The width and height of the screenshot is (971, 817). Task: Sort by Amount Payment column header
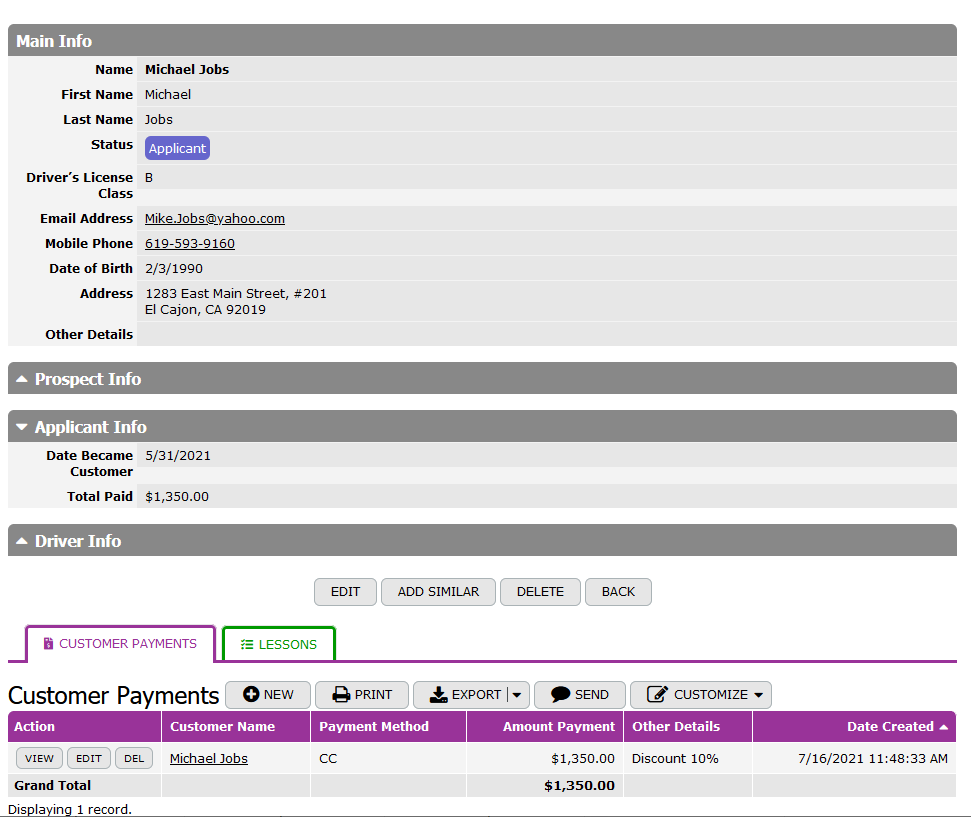click(x=558, y=727)
